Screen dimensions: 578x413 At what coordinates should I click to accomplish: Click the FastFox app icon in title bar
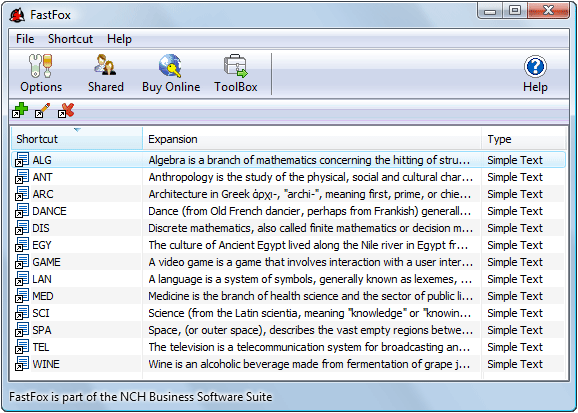tap(17, 15)
